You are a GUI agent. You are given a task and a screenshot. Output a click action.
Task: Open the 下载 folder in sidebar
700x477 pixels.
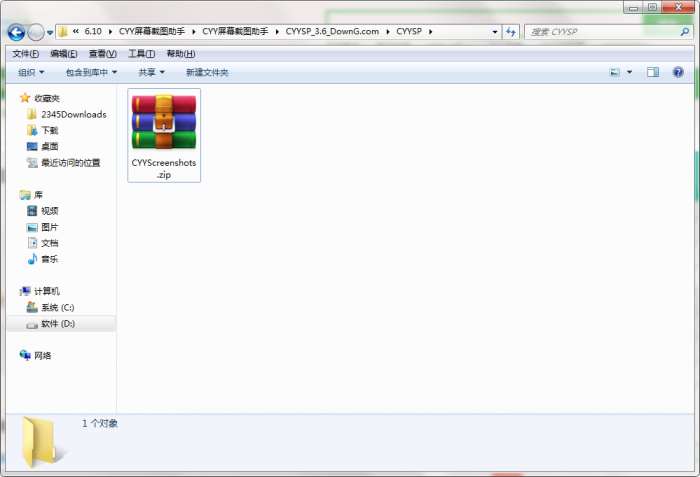50,130
